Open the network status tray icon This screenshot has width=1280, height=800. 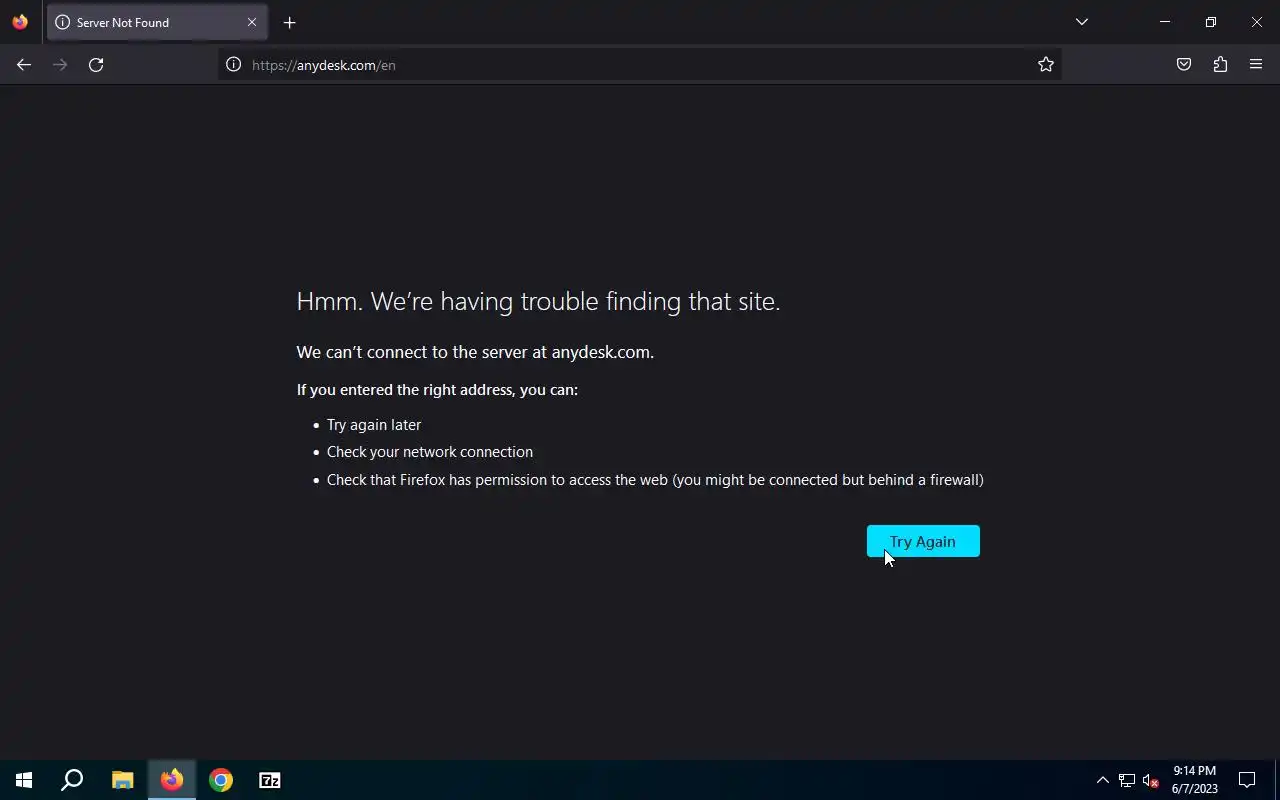(1127, 780)
